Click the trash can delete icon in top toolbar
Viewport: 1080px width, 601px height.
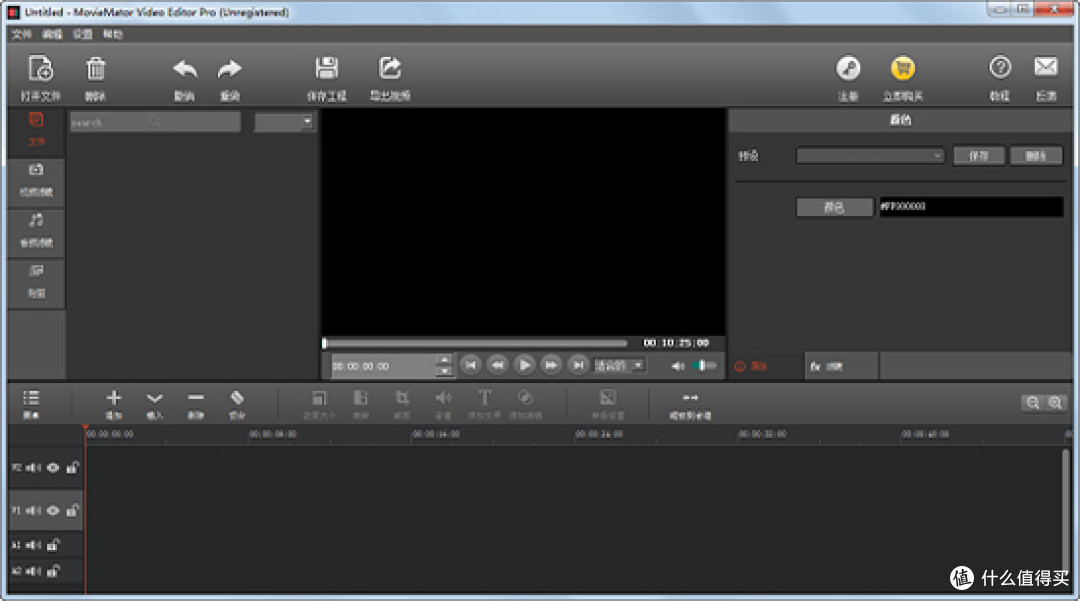96,70
